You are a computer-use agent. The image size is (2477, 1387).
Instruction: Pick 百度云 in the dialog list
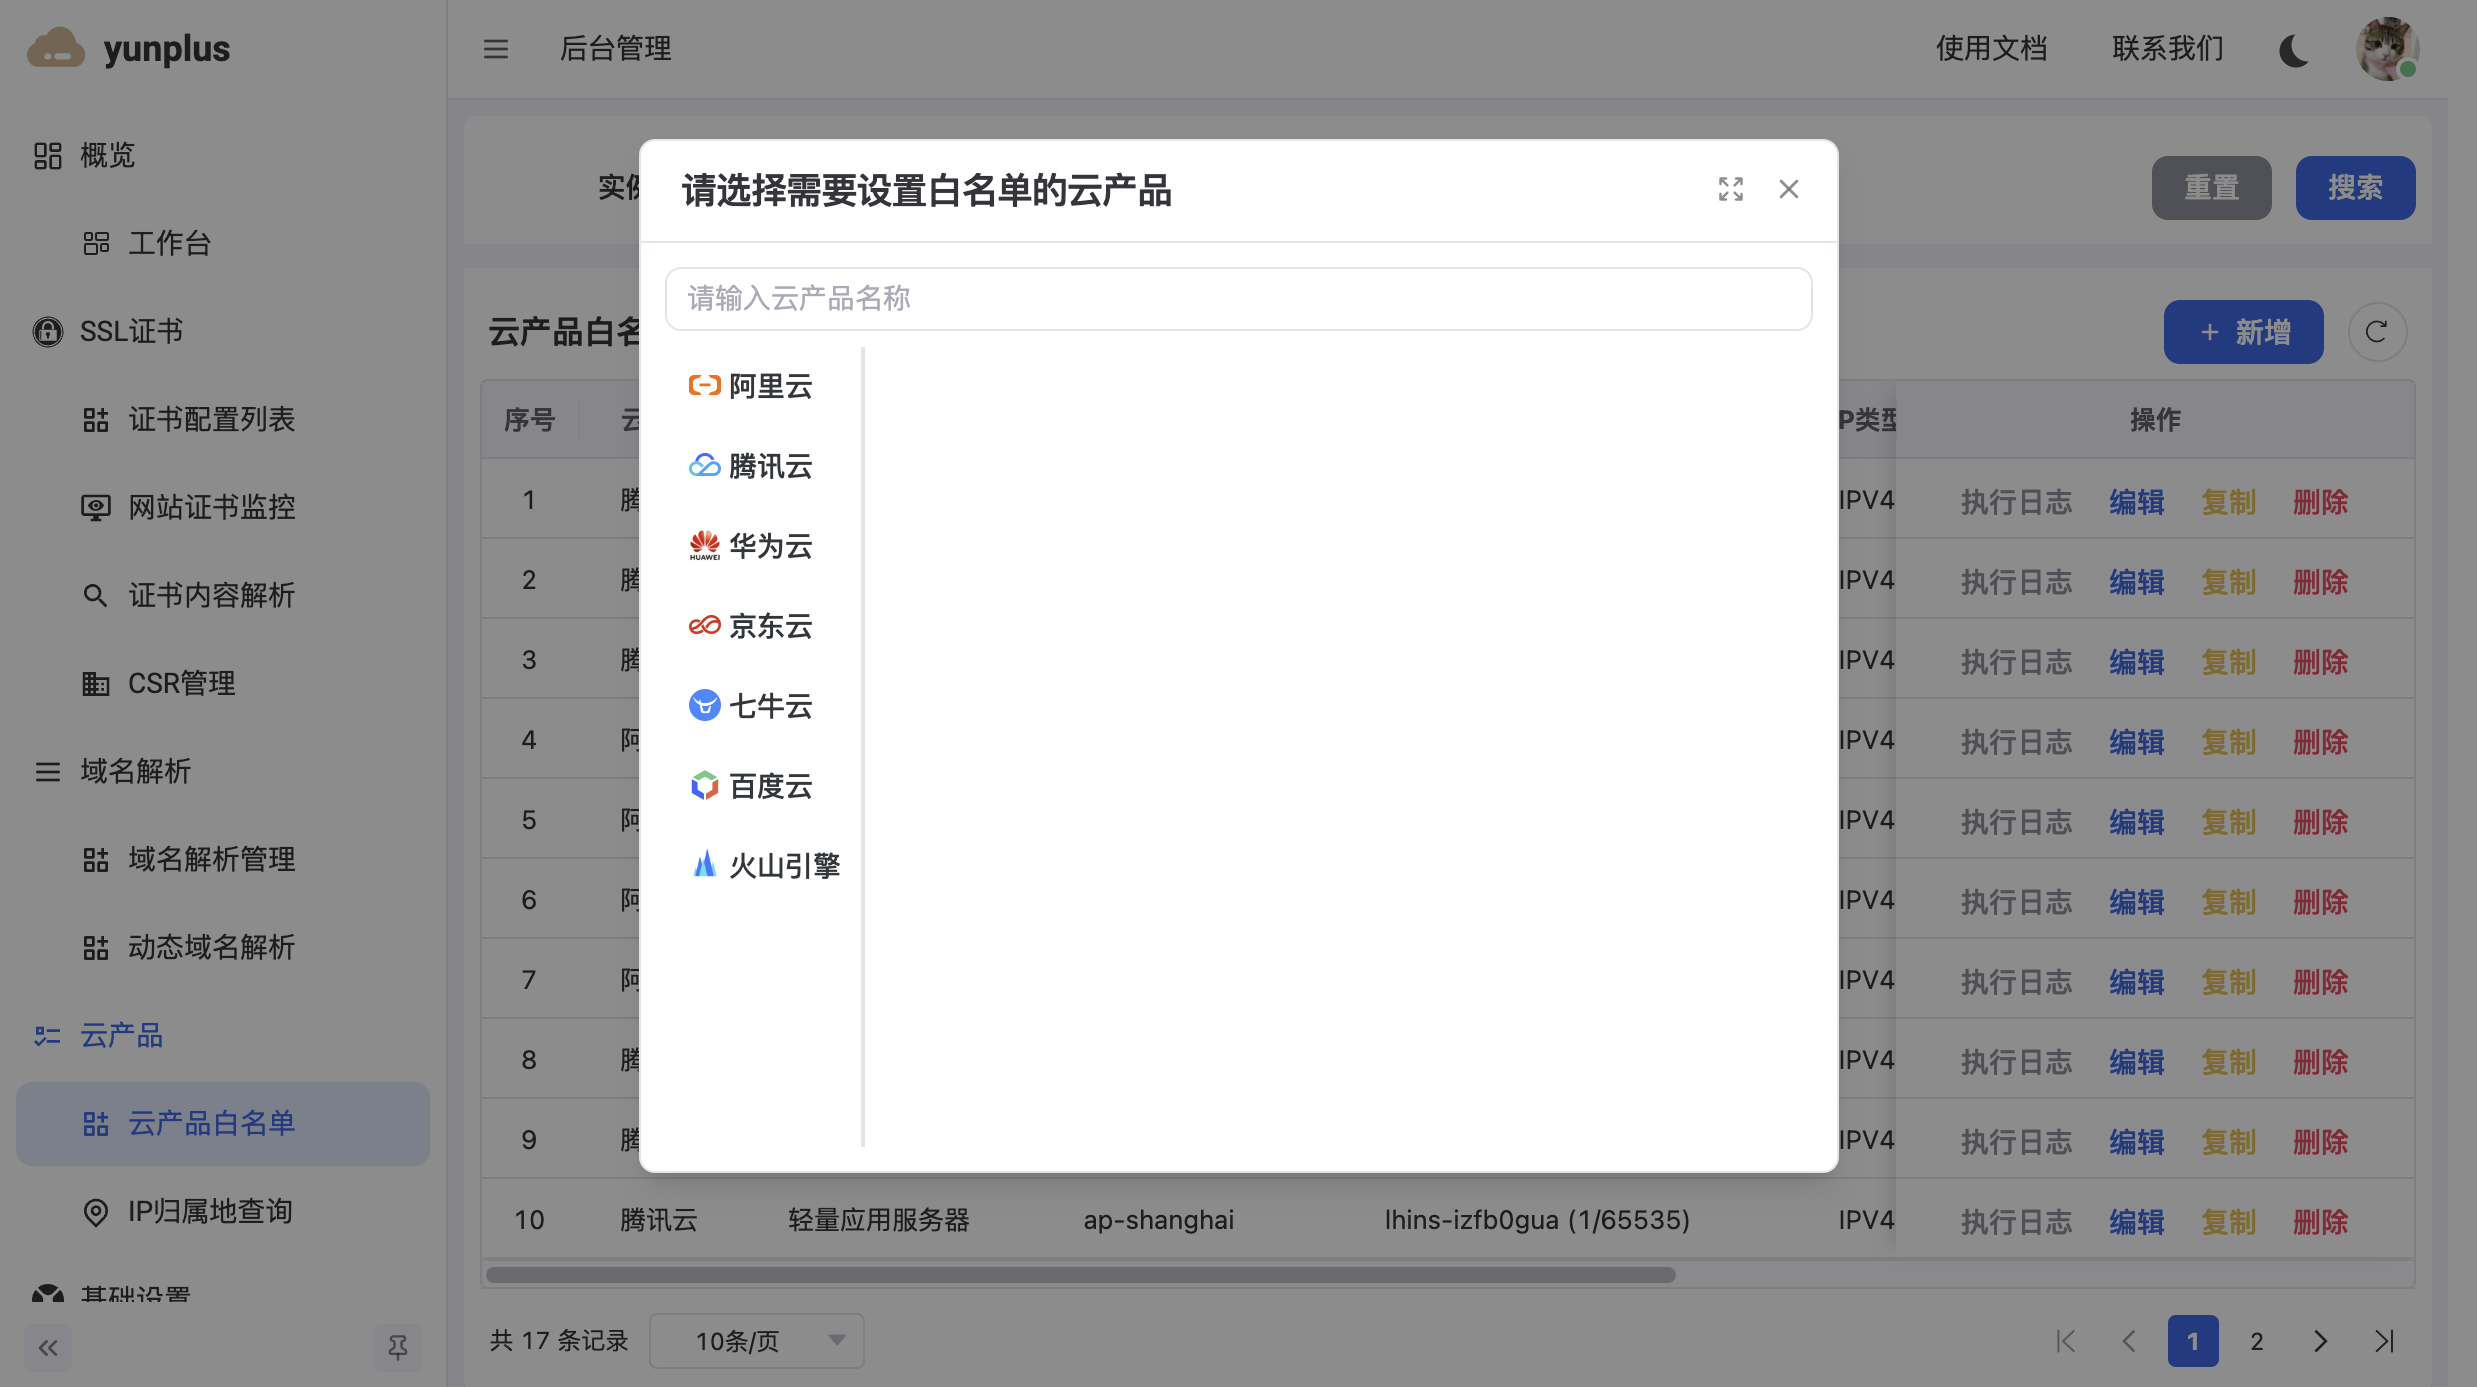(751, 786)
